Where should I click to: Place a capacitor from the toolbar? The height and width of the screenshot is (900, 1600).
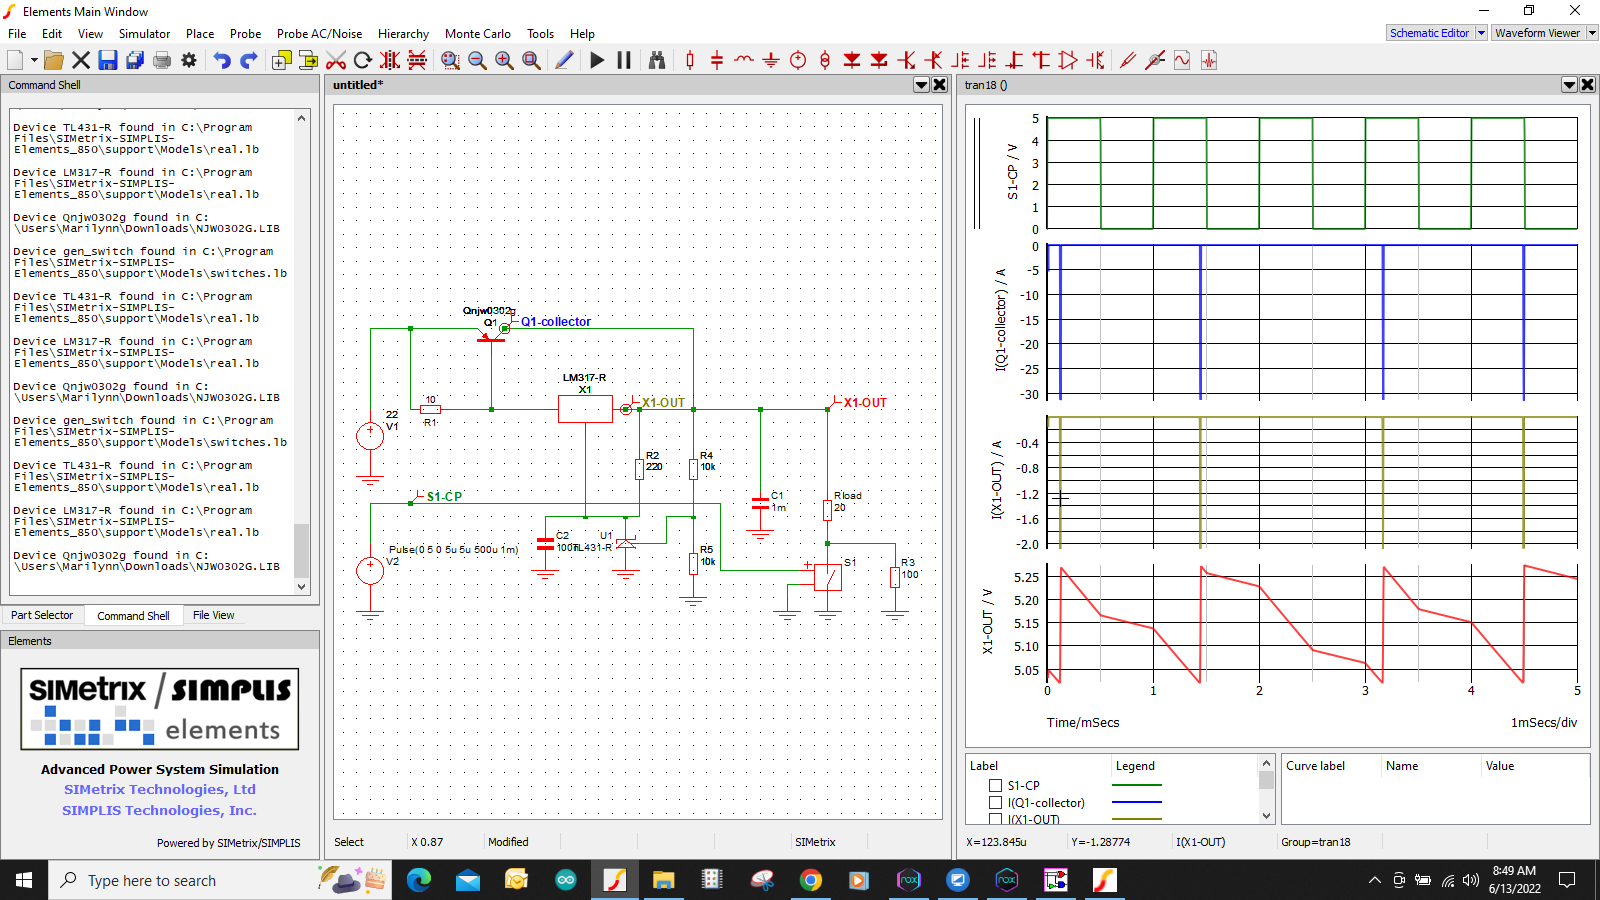717,60
